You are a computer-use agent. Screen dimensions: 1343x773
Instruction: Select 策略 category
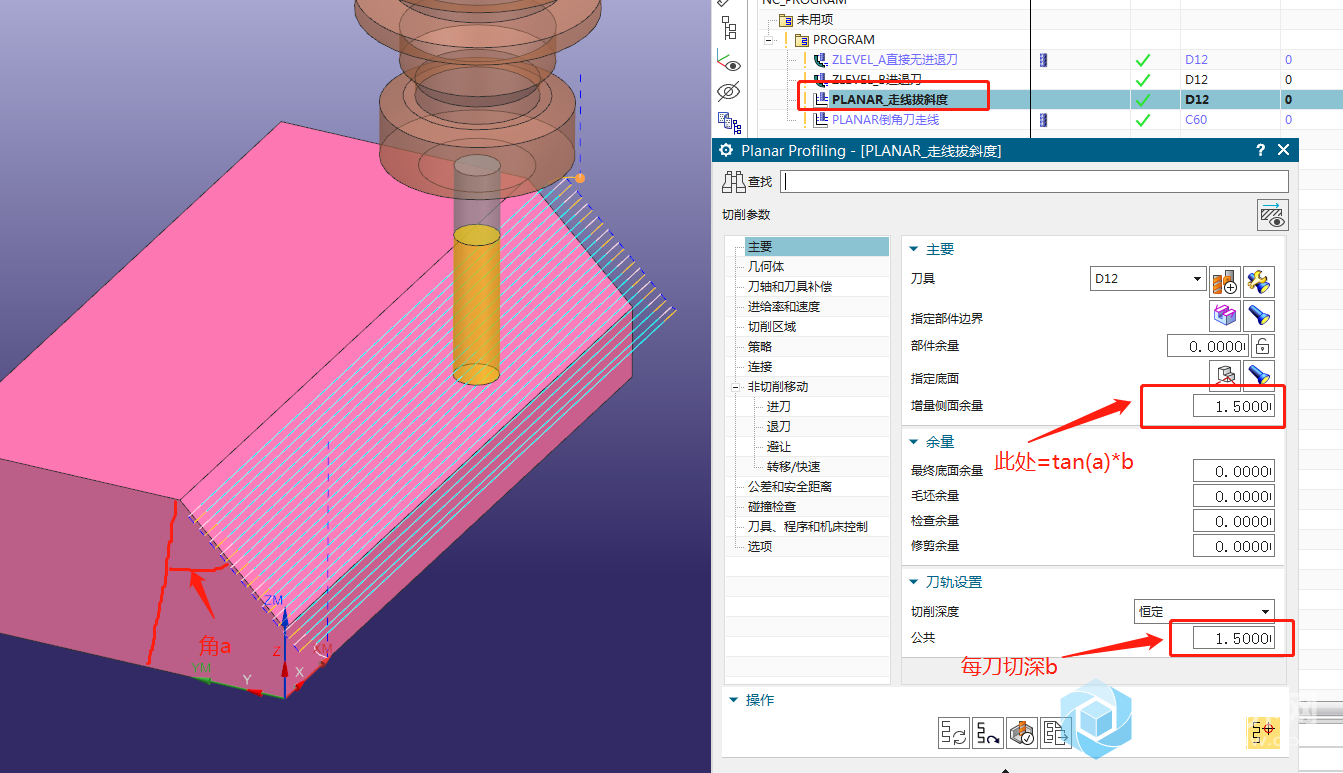click(760, 347)
